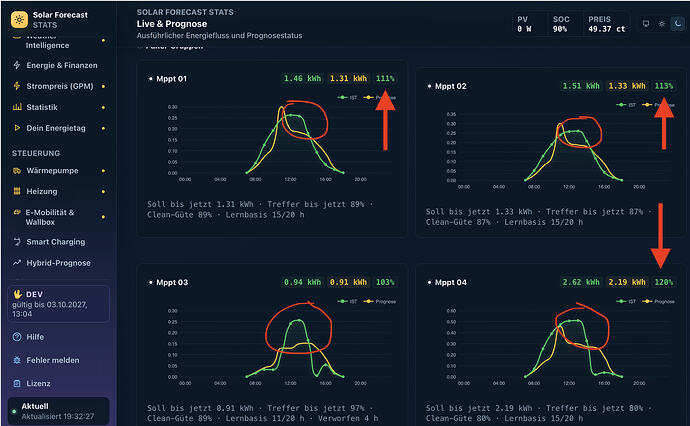
Task: Click the 1.46 kWh green badge
Action: click(302, 78)
